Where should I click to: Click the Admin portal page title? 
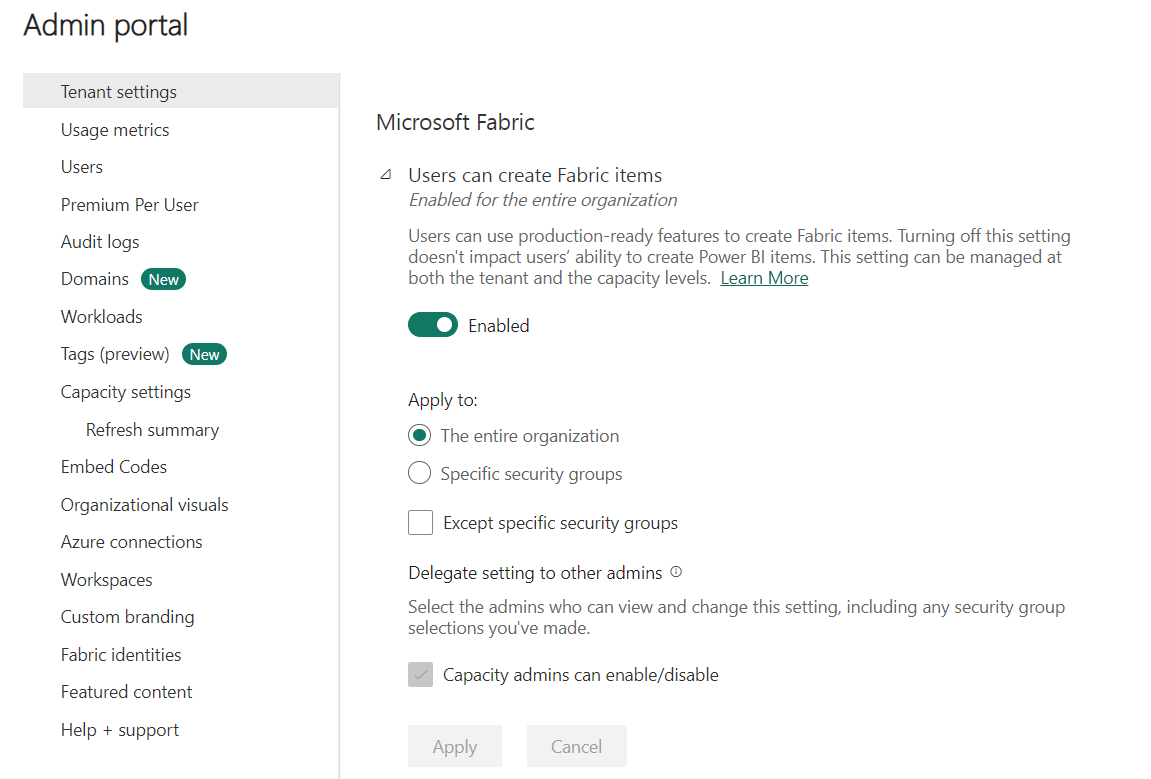(106, 26)
